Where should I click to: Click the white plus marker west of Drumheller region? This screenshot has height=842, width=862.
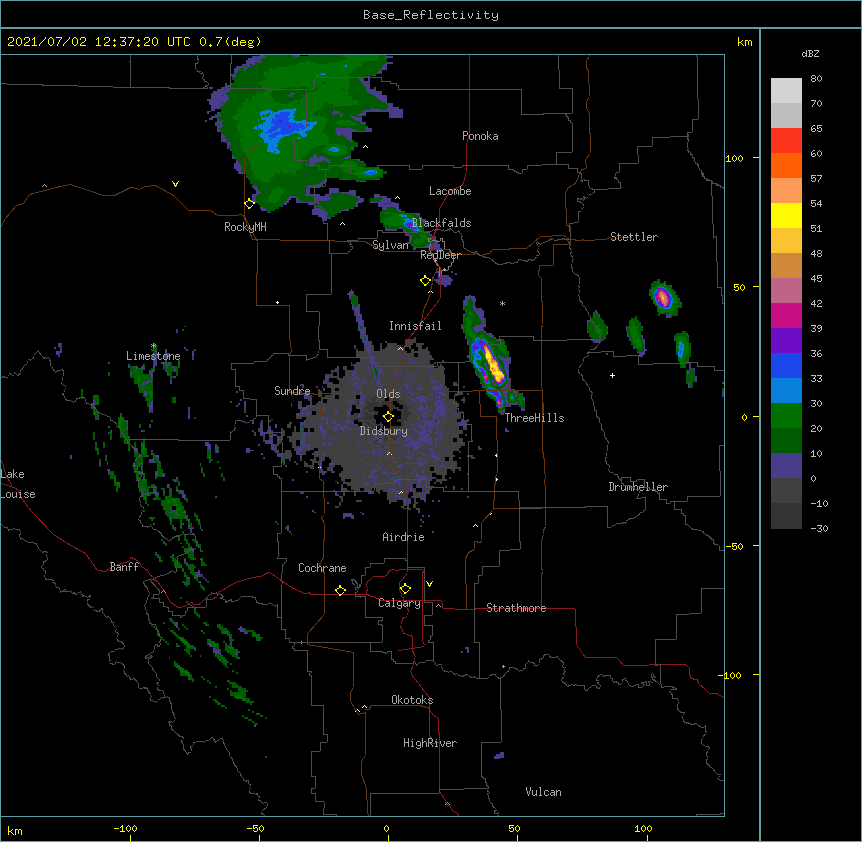click(x=612, y=375)
